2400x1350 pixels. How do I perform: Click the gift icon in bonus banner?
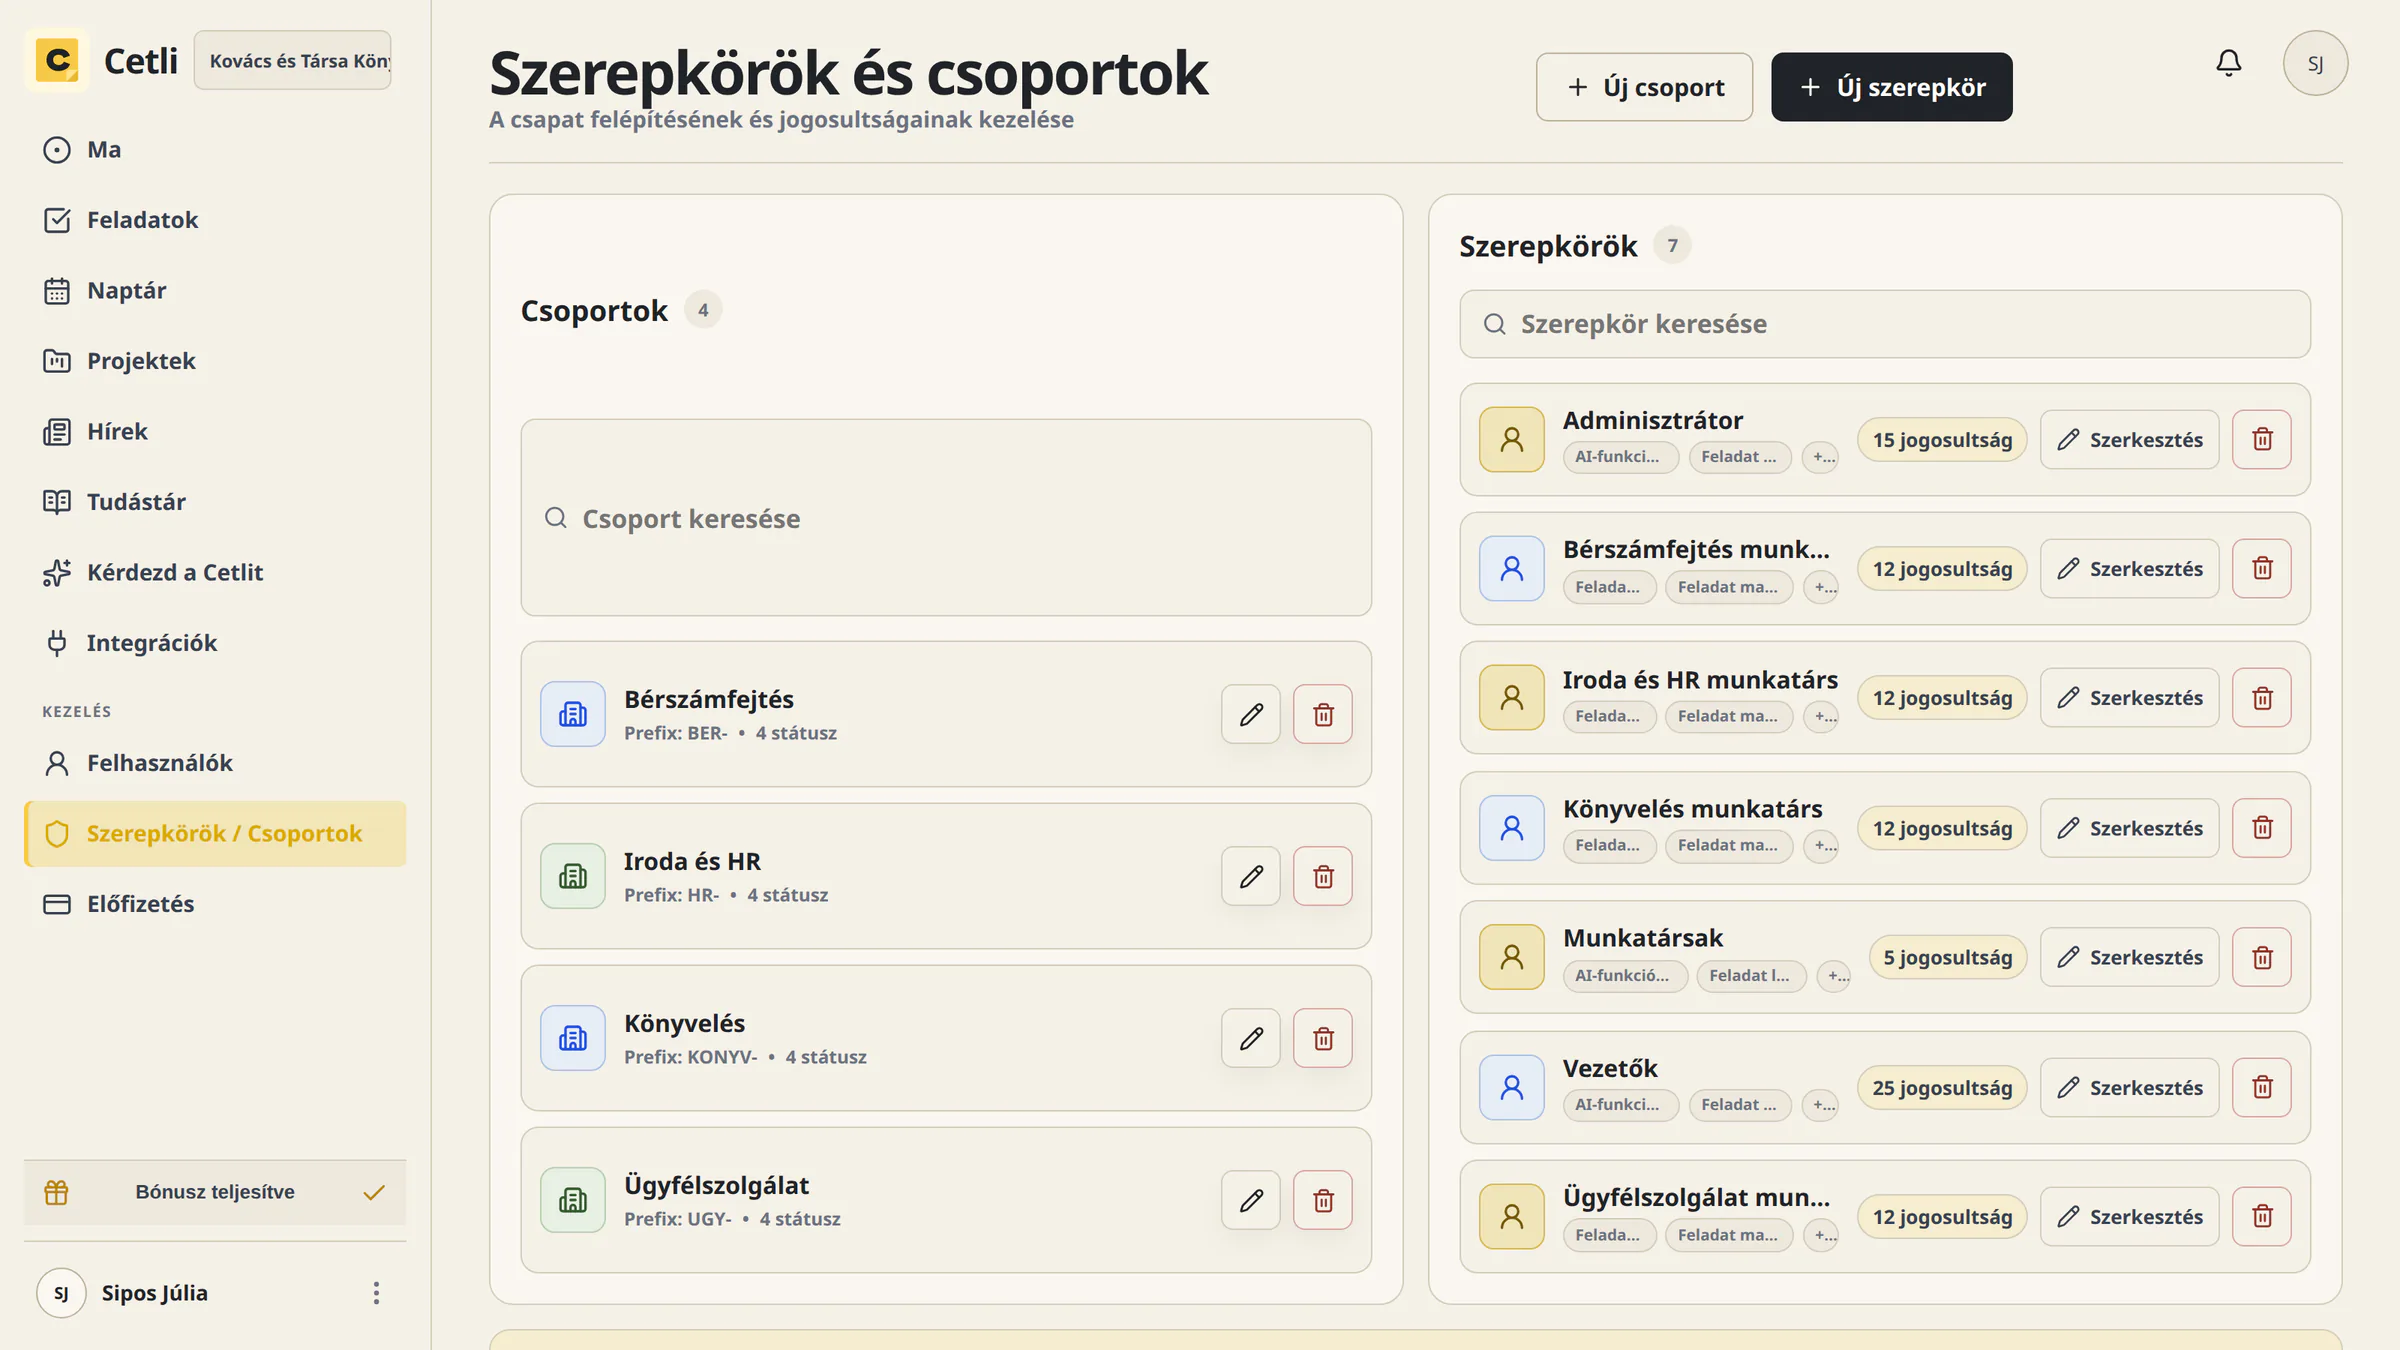57,1192
